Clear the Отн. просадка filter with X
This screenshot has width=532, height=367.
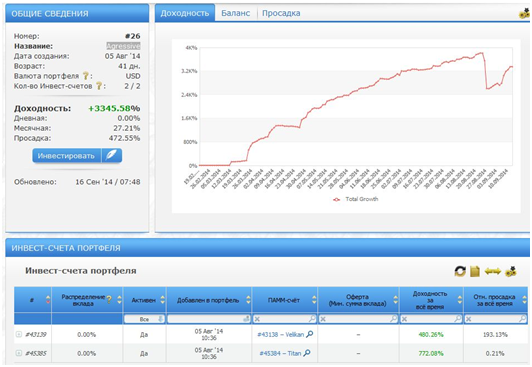click(x=469, y=319)
